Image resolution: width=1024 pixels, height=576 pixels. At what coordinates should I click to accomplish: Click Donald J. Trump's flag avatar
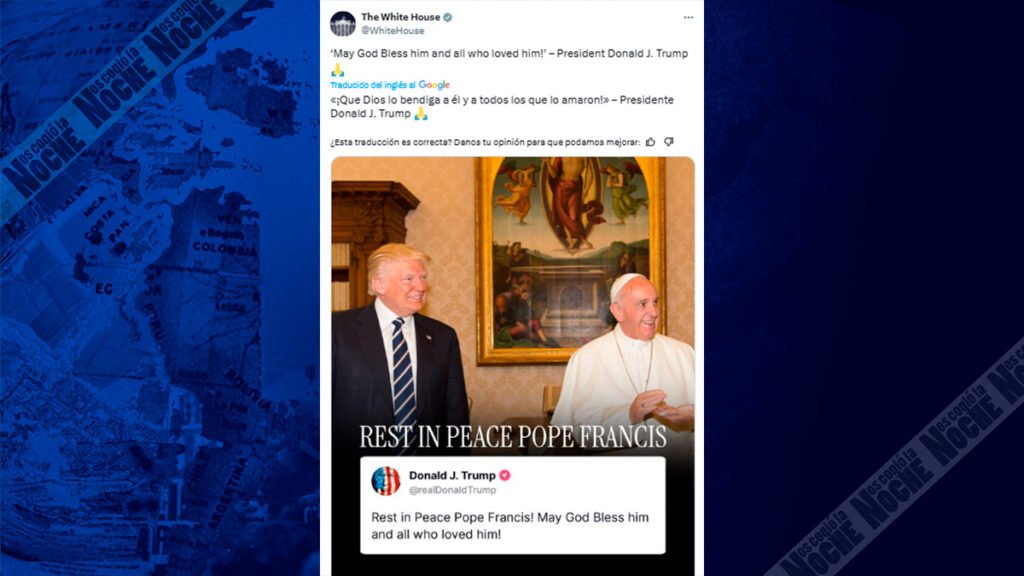(385, 481)
